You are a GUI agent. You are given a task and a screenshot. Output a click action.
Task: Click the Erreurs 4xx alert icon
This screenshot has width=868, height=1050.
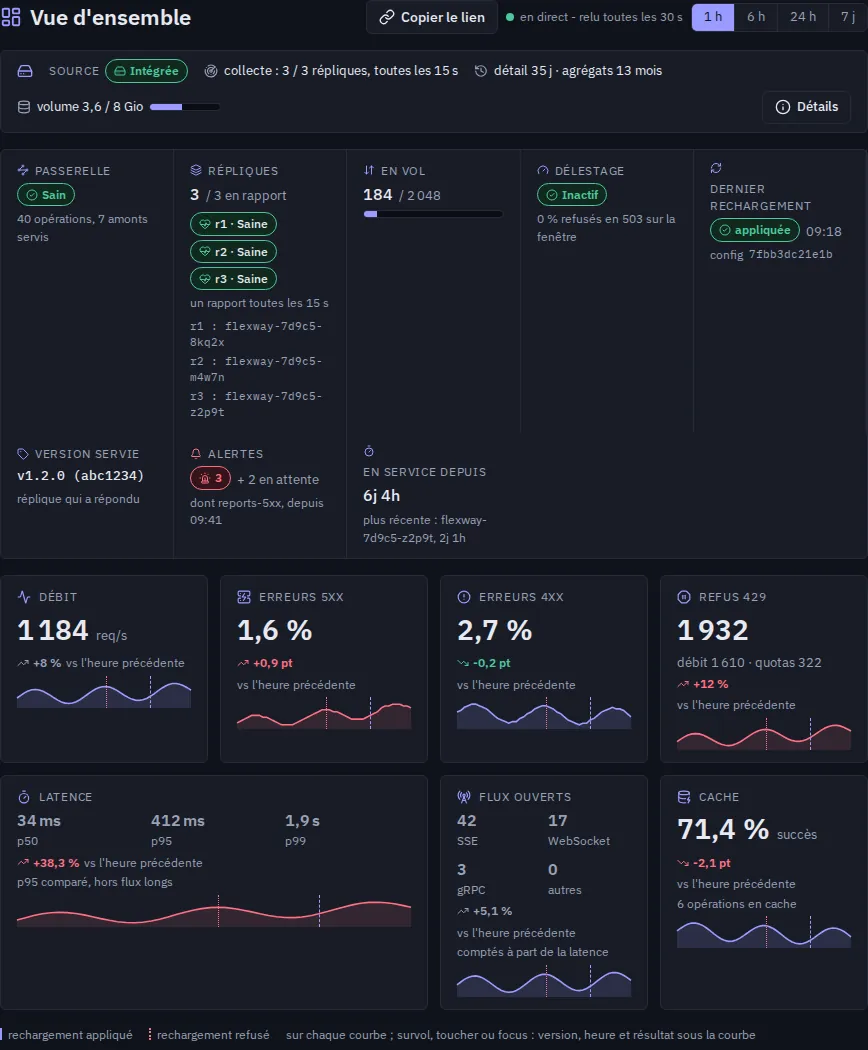click(463, 597)
